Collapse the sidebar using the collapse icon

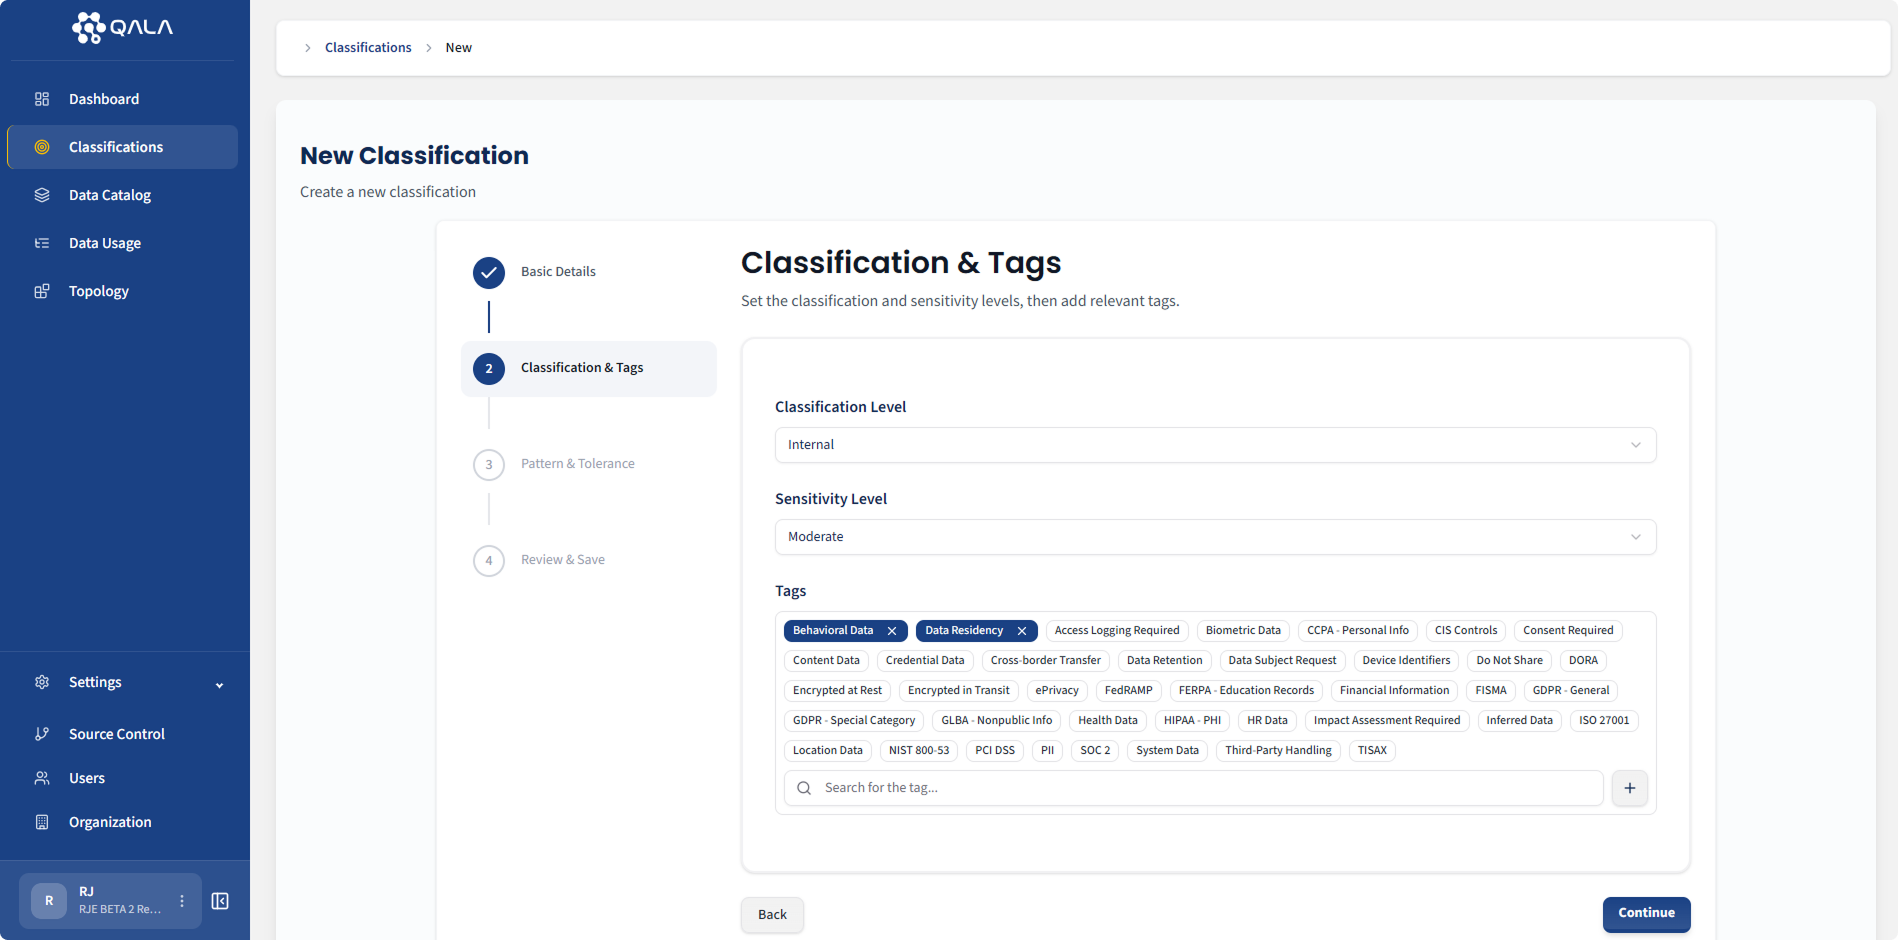click(220, 900)
